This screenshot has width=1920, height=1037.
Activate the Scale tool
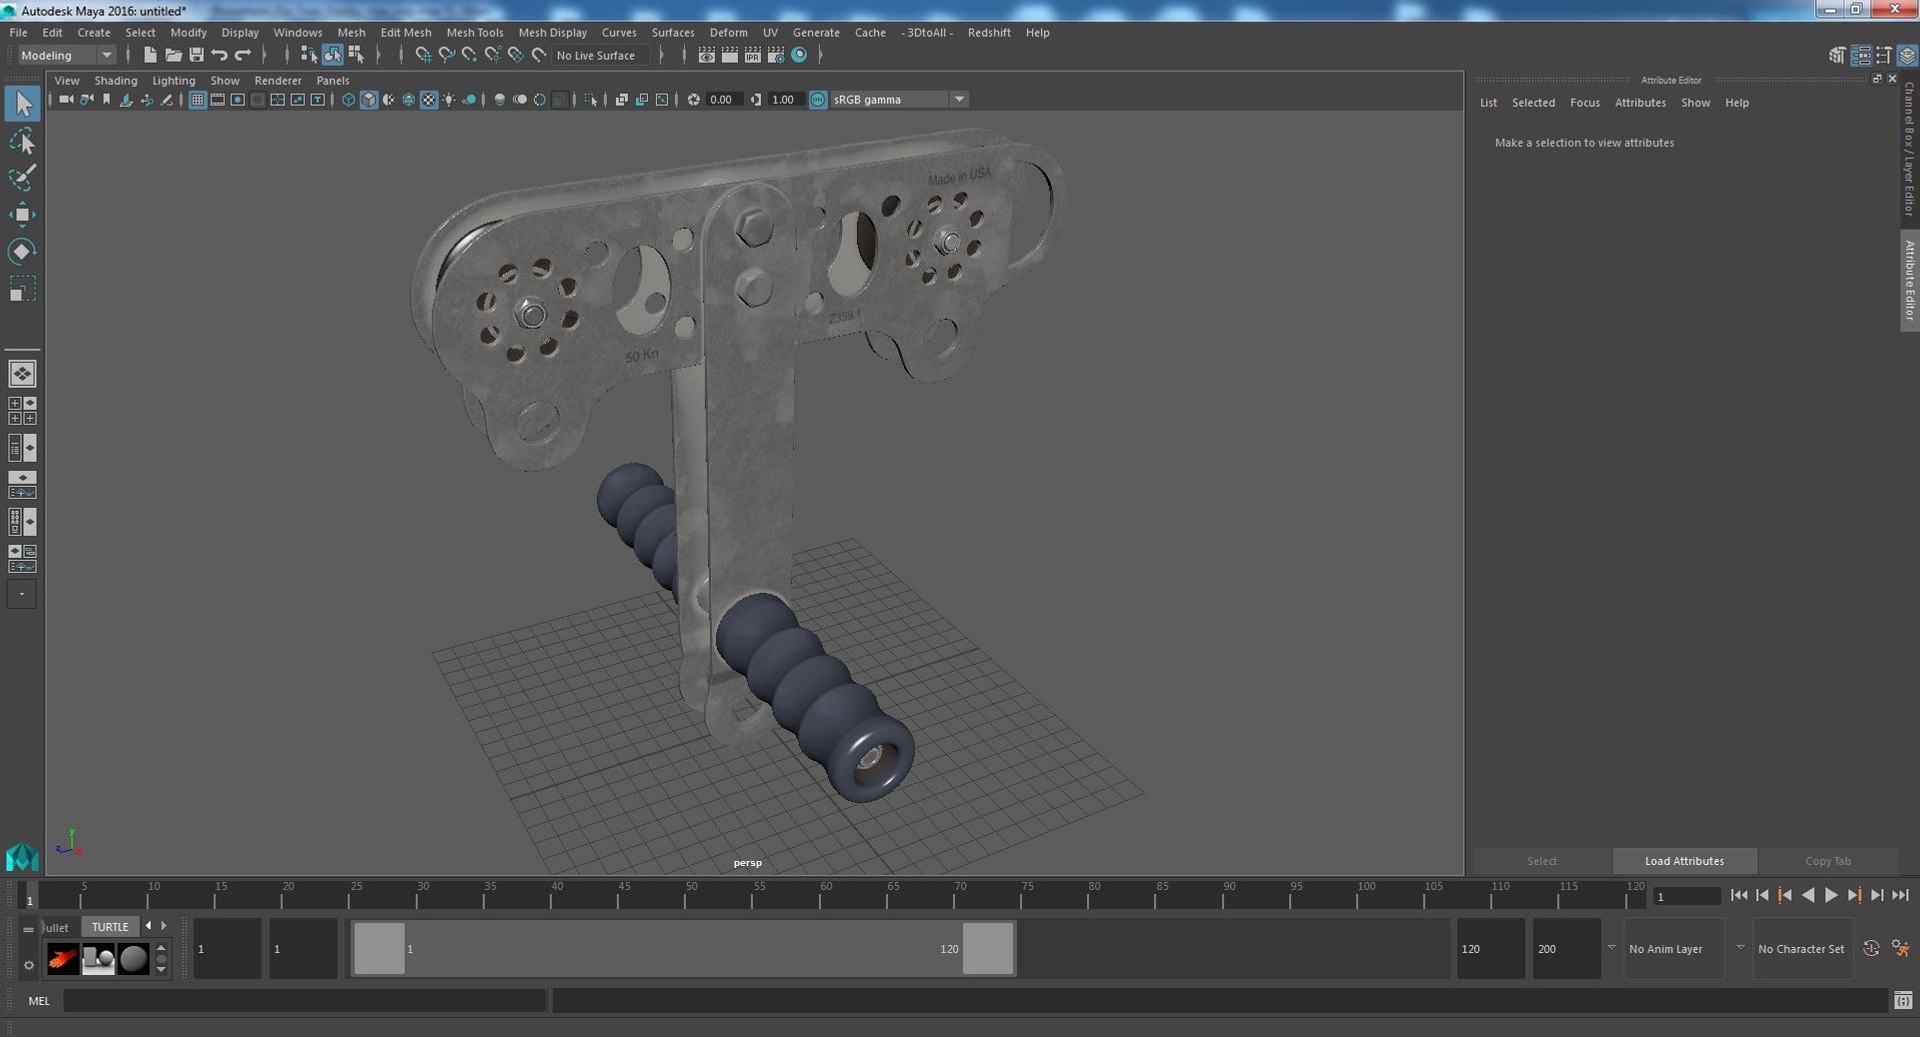[x=22, y=289]
